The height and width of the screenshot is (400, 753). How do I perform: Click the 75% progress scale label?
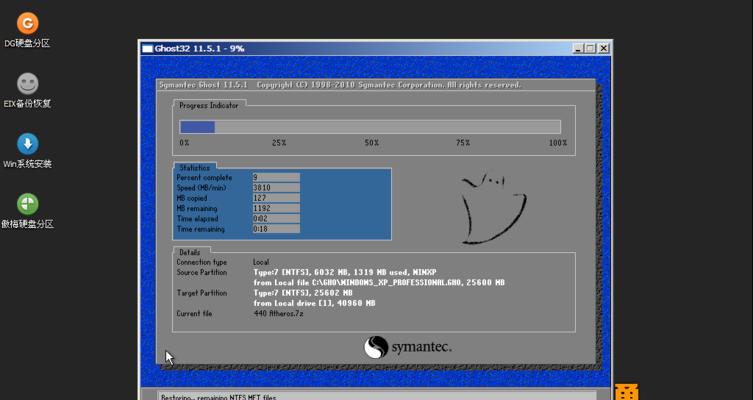[463, 143]
